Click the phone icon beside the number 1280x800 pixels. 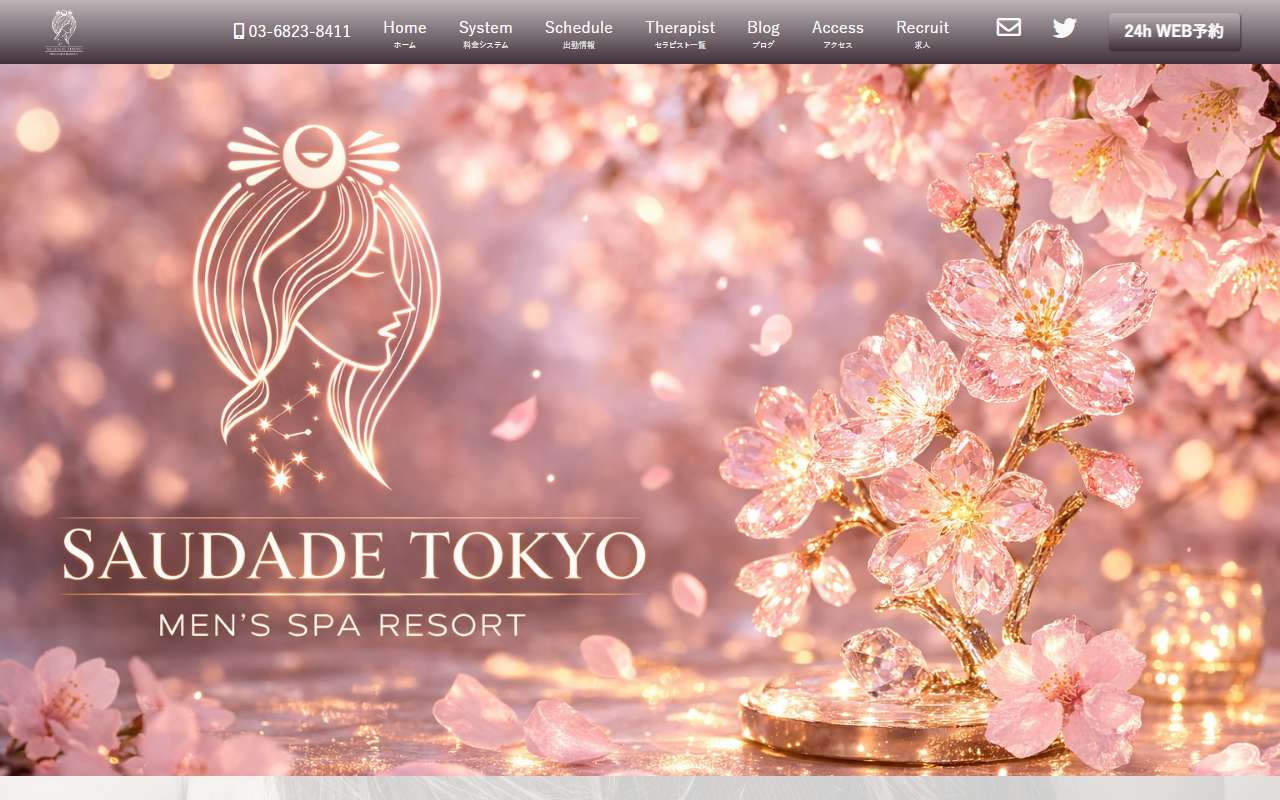pos(237,31)
